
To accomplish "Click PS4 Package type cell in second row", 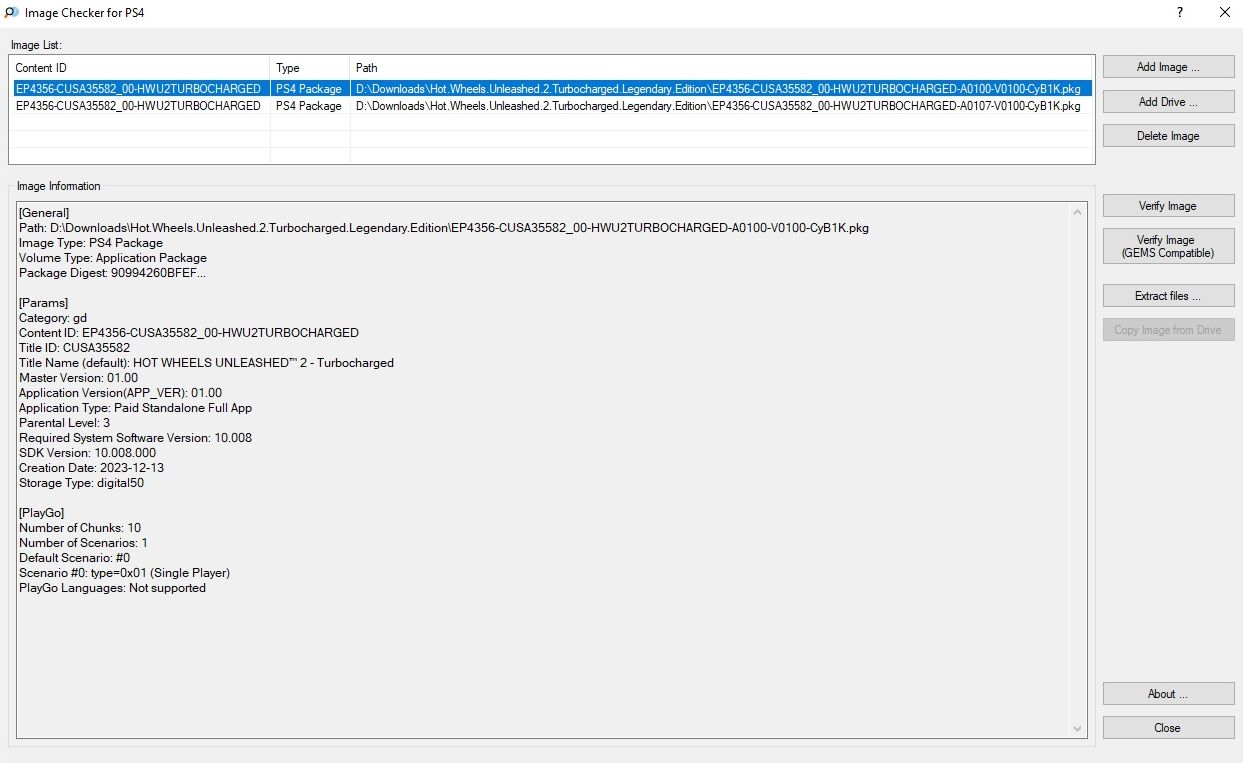I will 309,106.
